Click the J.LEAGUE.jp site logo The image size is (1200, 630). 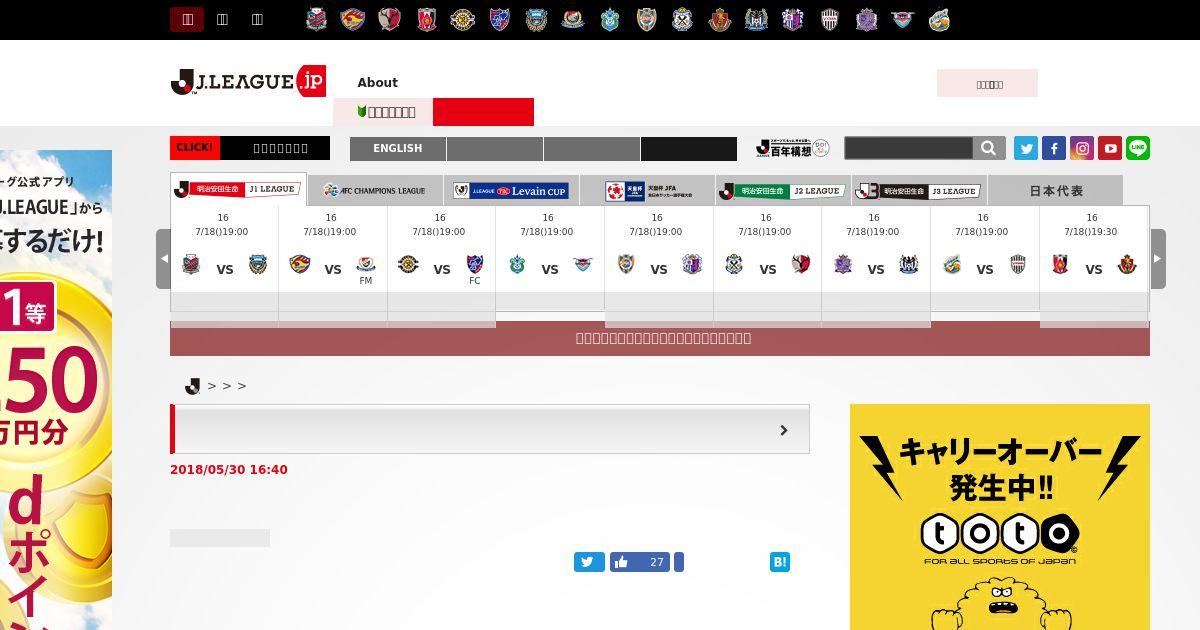[248, 82]
